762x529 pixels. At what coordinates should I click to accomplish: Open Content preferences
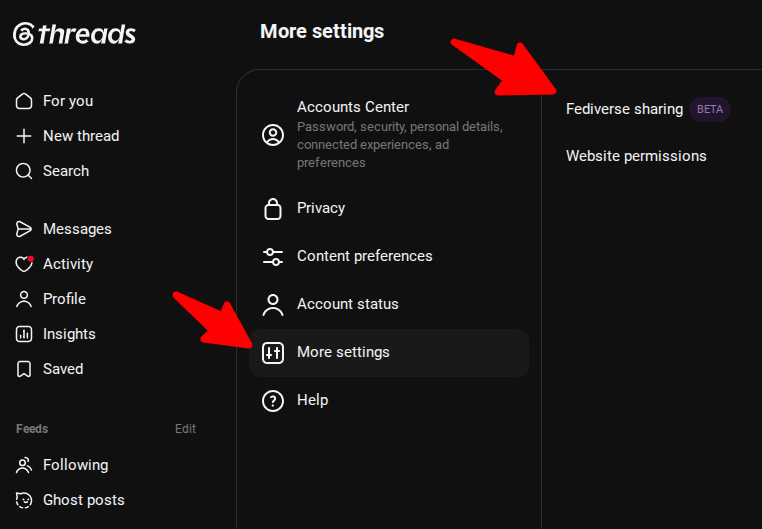coord(389,256)
